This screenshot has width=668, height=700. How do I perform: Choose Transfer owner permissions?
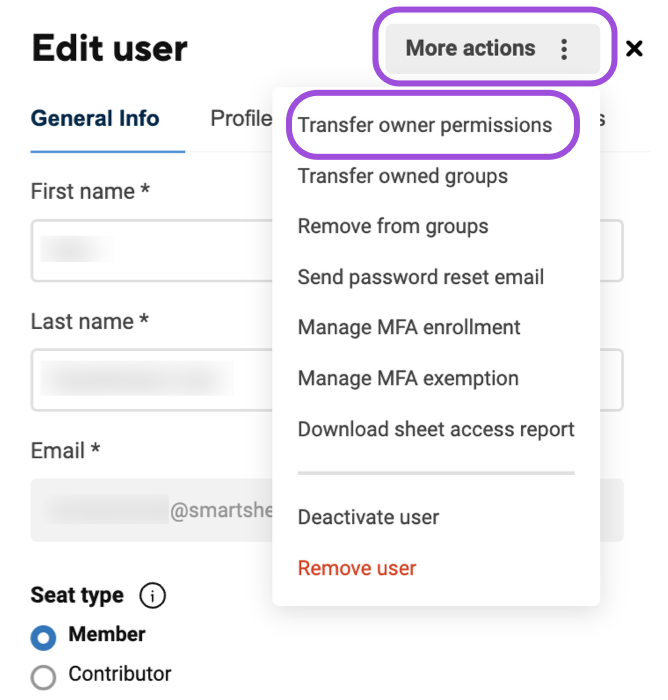click(x=425, y=125)
